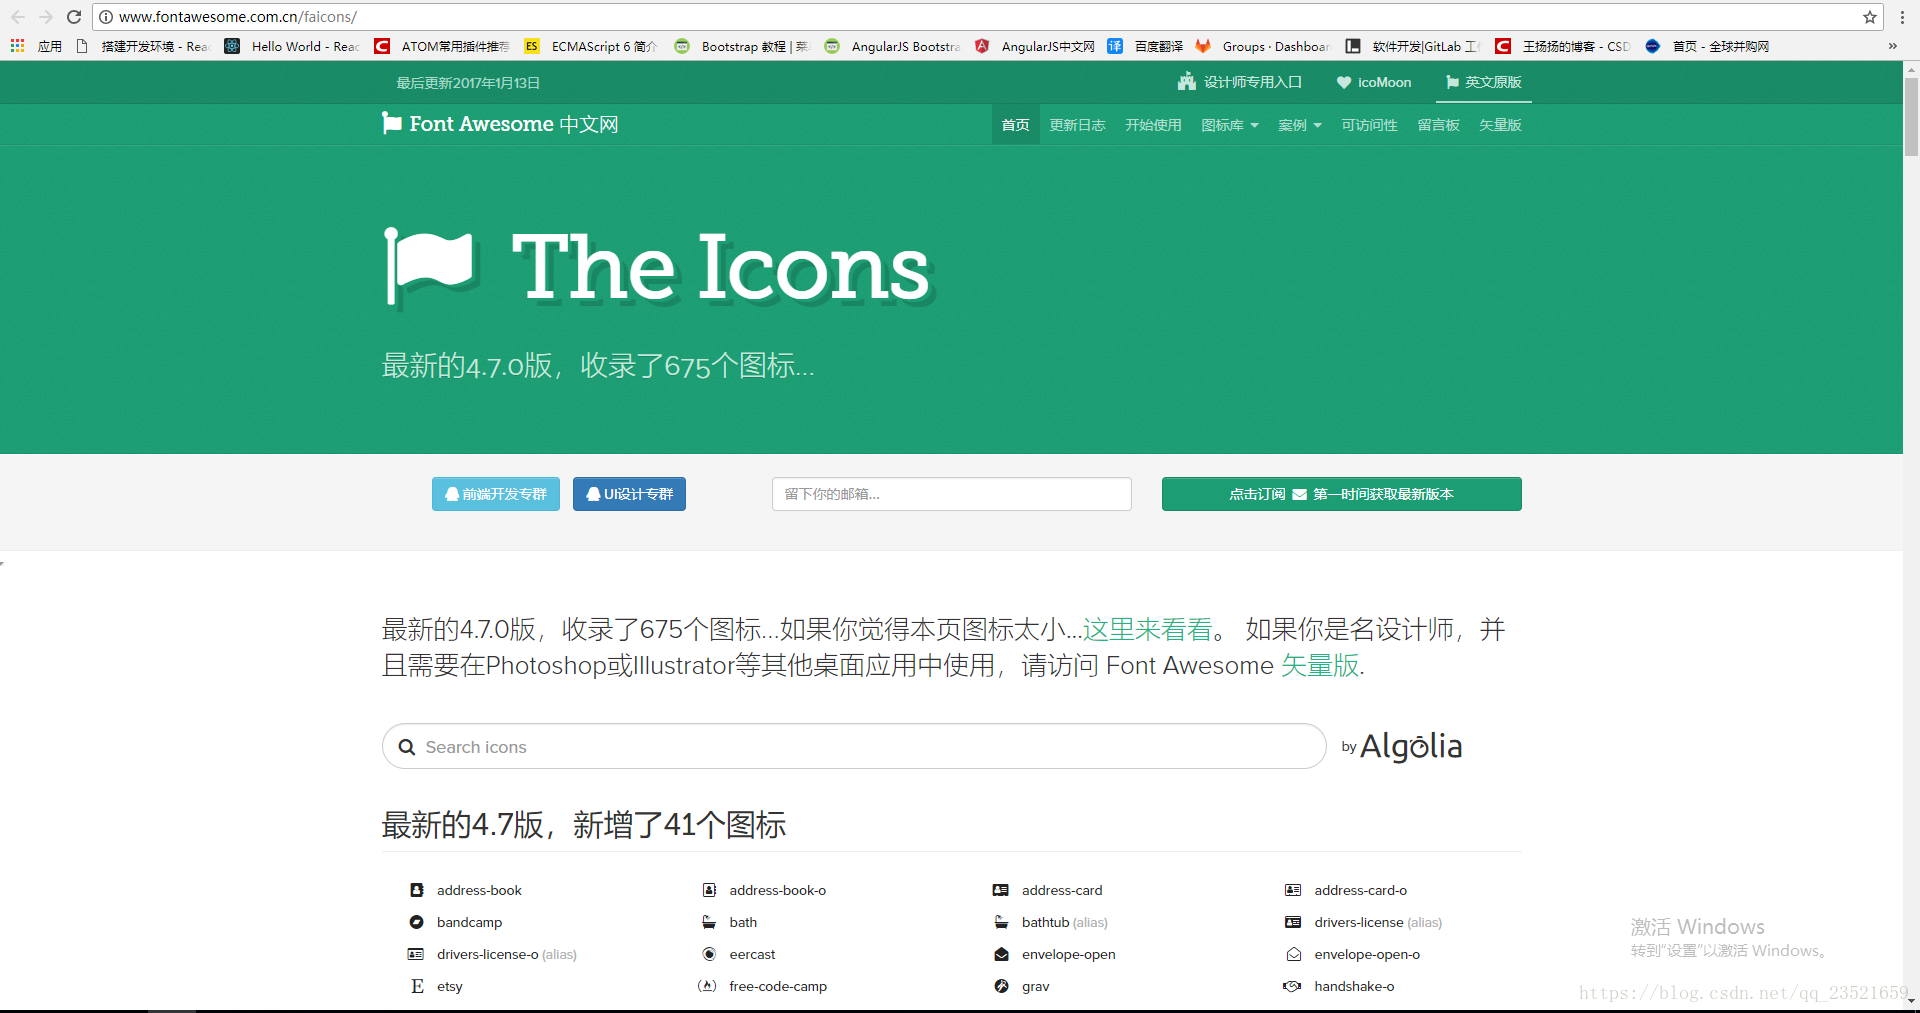Open the AngularJS中文网 bookmark

[1035, 46]
